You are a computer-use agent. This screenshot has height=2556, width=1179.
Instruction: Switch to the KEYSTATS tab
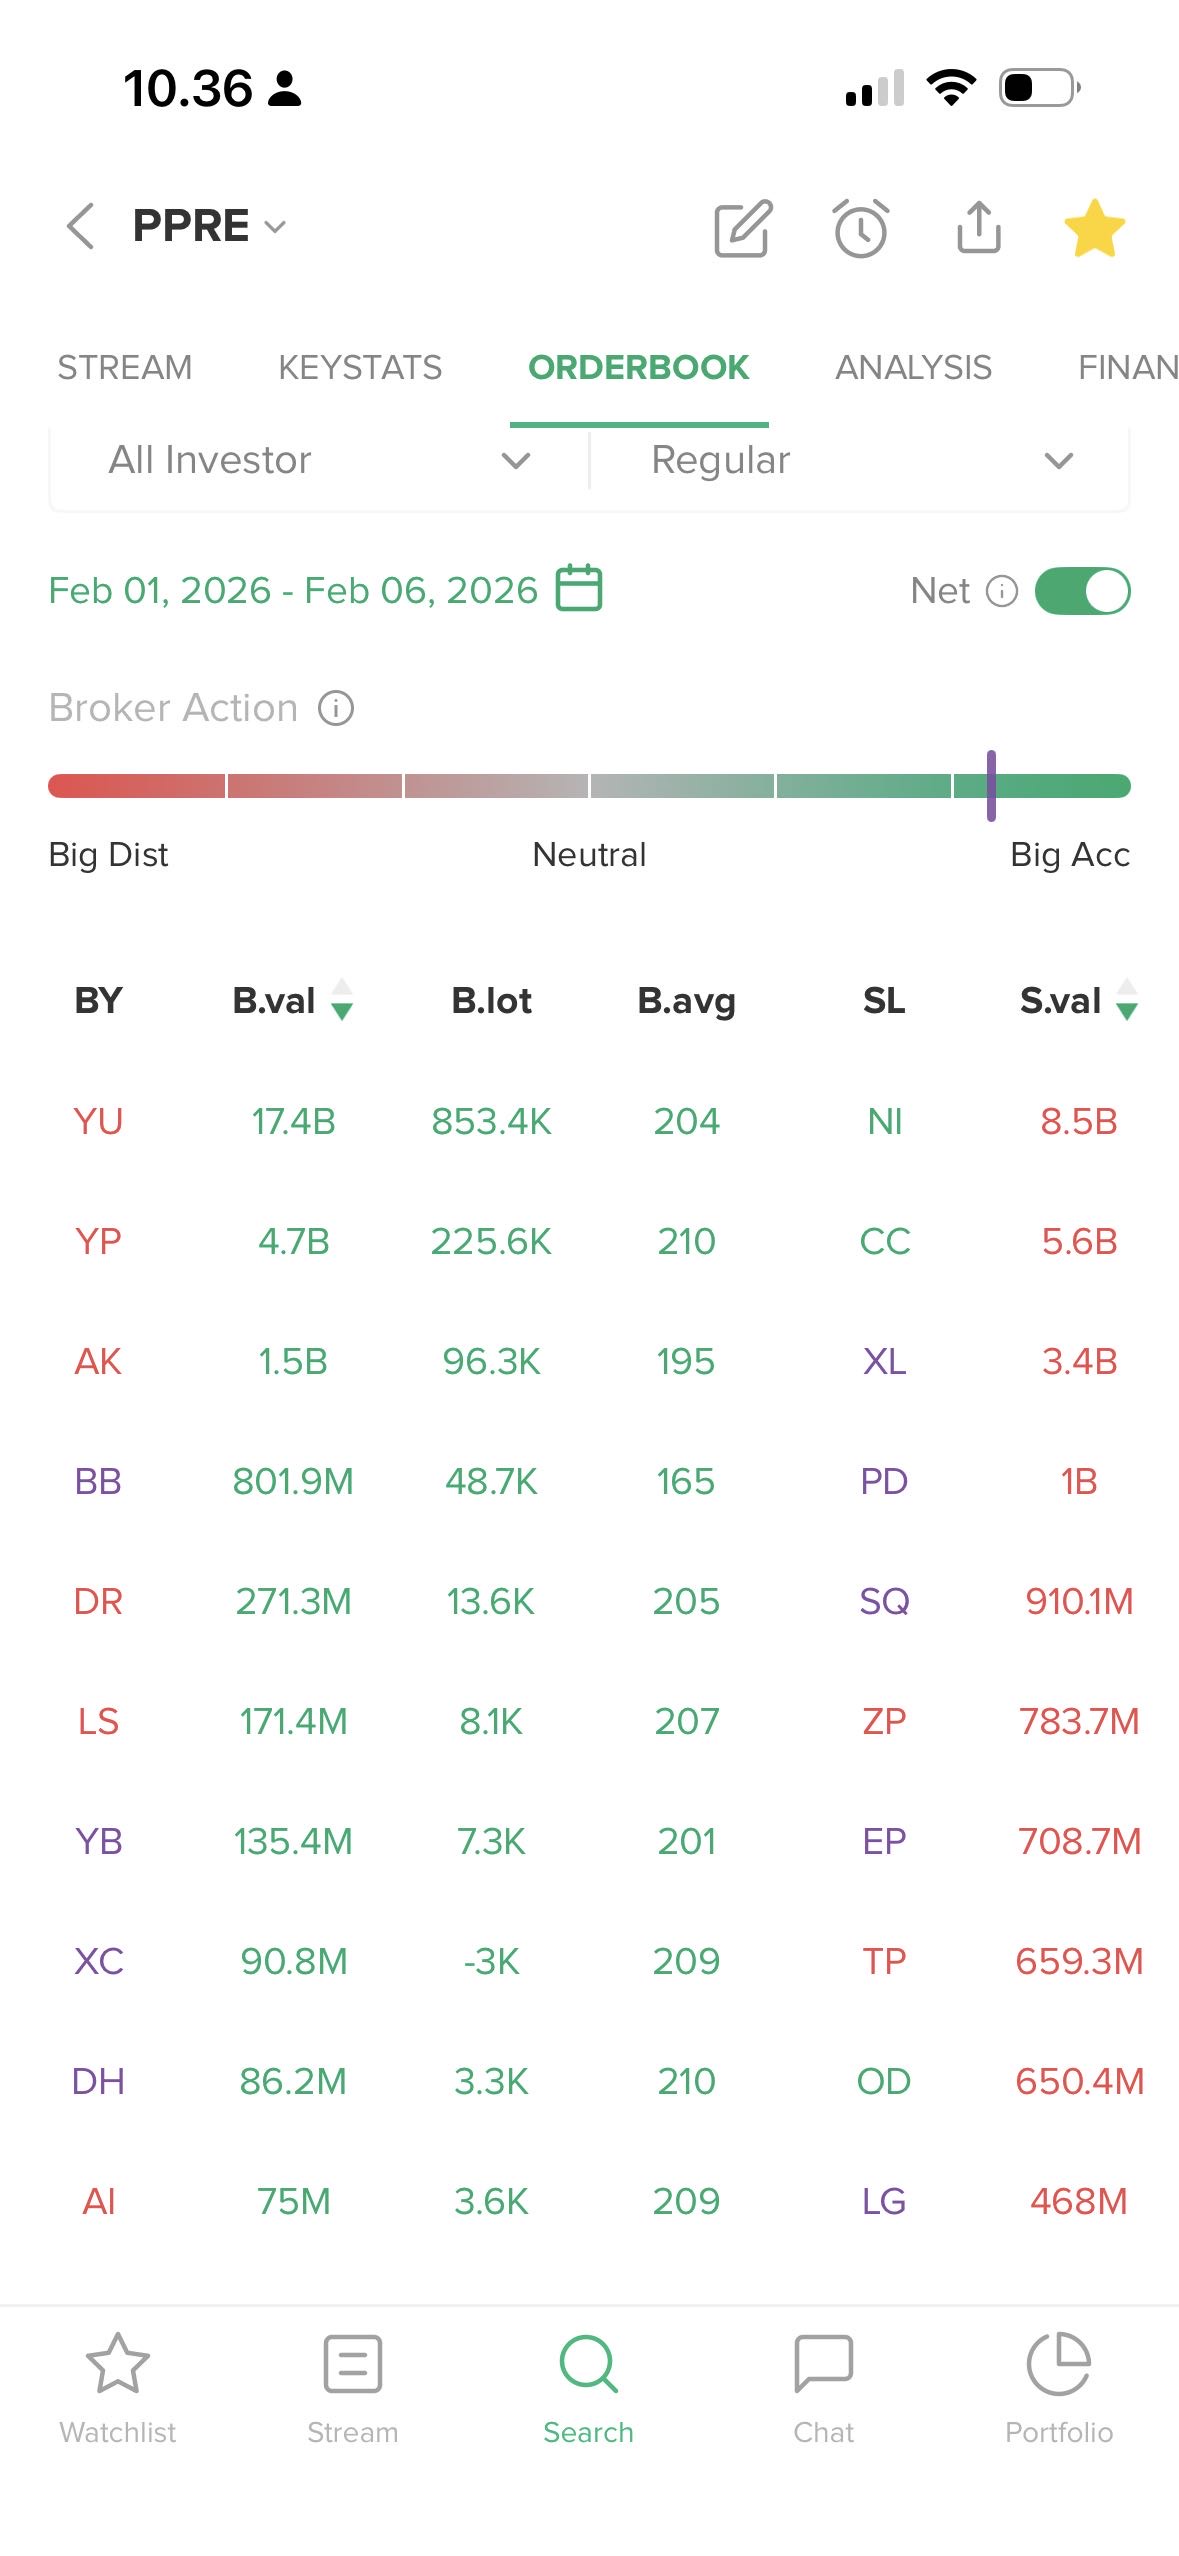[x=360, y=368]
